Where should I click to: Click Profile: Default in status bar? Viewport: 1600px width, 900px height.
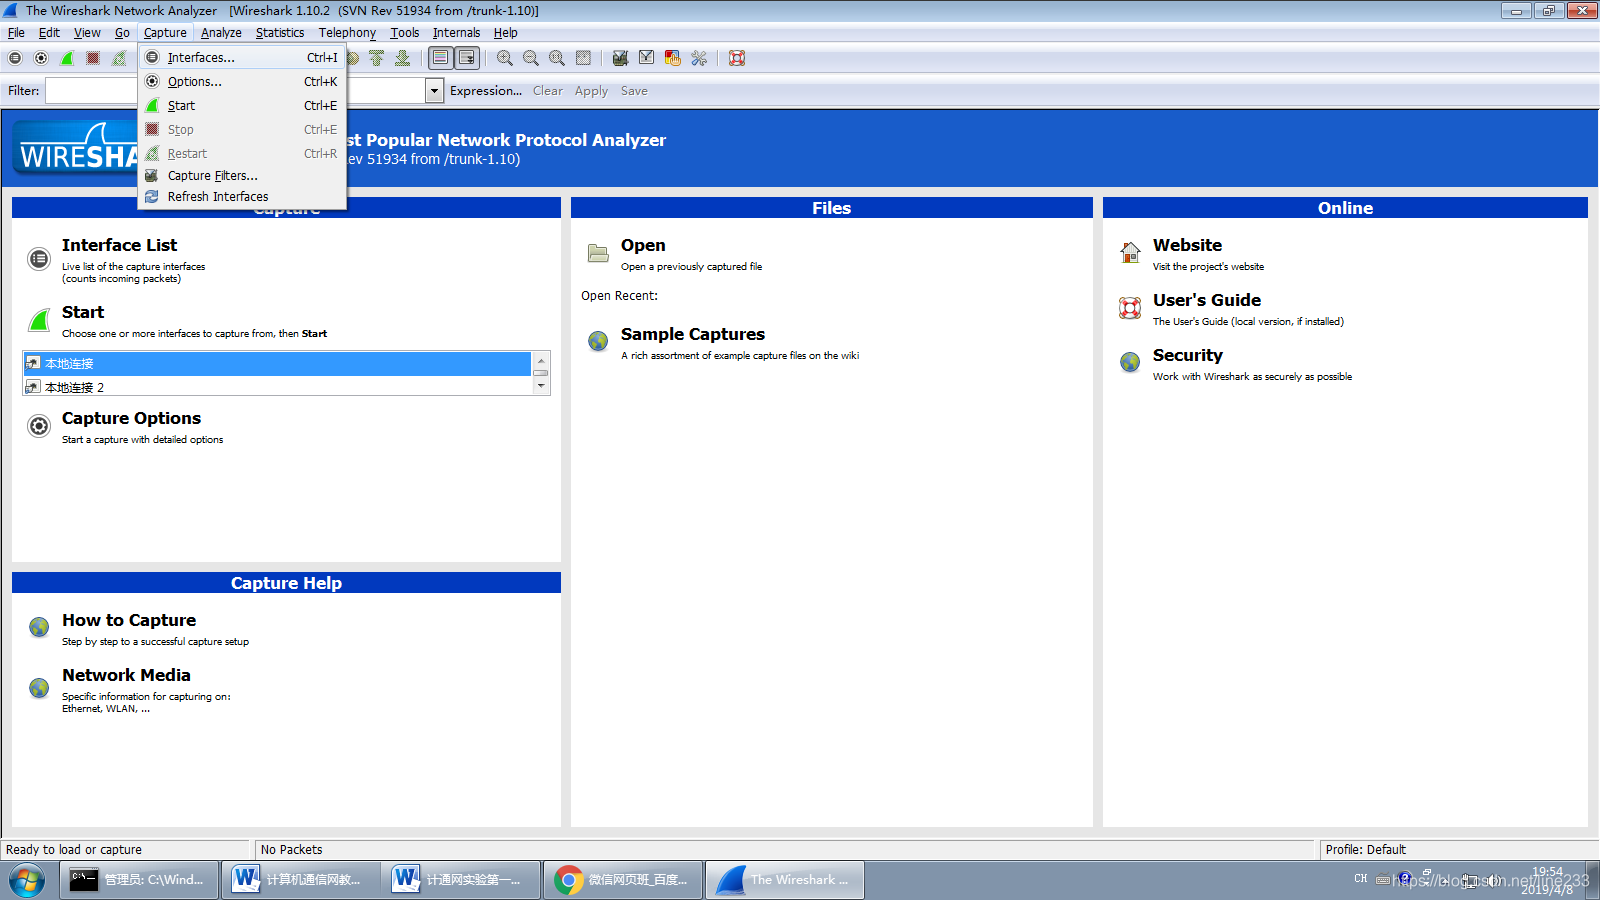1366,850
